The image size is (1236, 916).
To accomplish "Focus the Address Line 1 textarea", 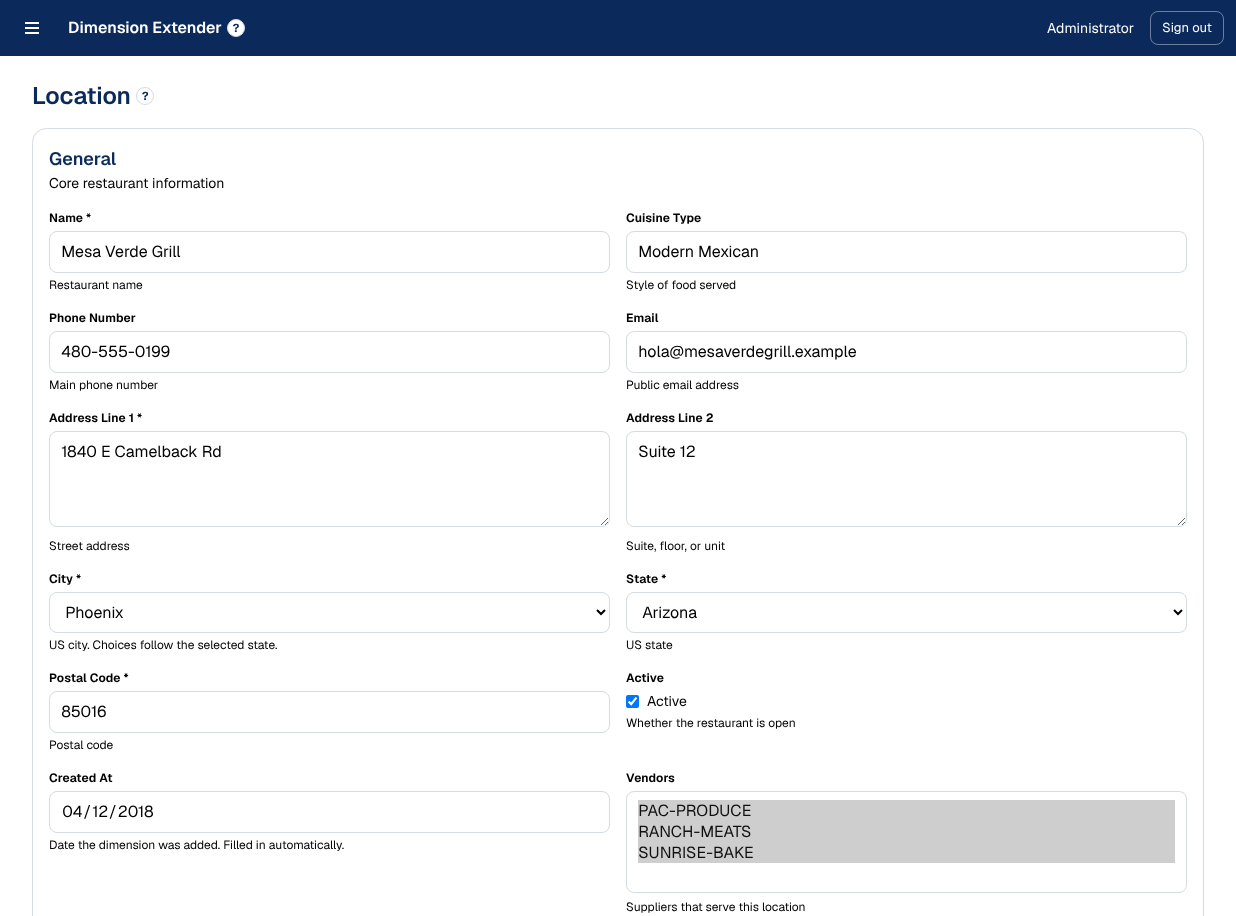I will click(x=329, y=479).
